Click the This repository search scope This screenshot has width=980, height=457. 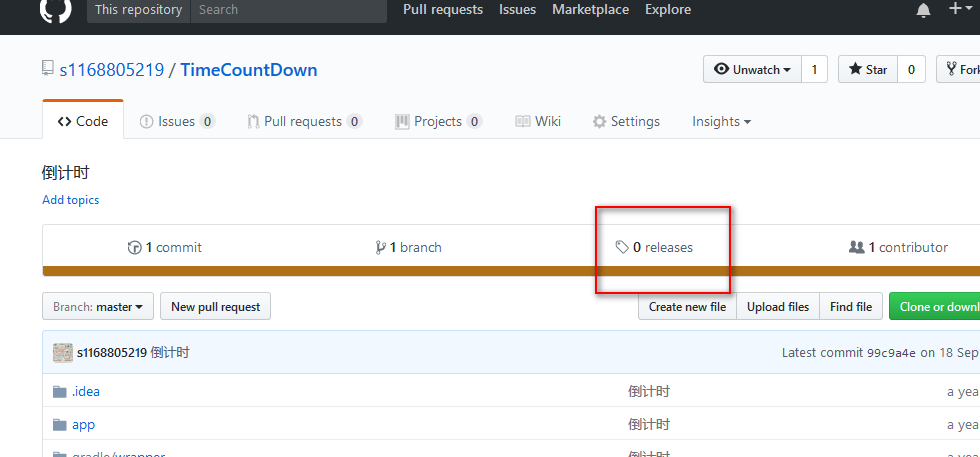pyautogui.click(x=139, y=10)
